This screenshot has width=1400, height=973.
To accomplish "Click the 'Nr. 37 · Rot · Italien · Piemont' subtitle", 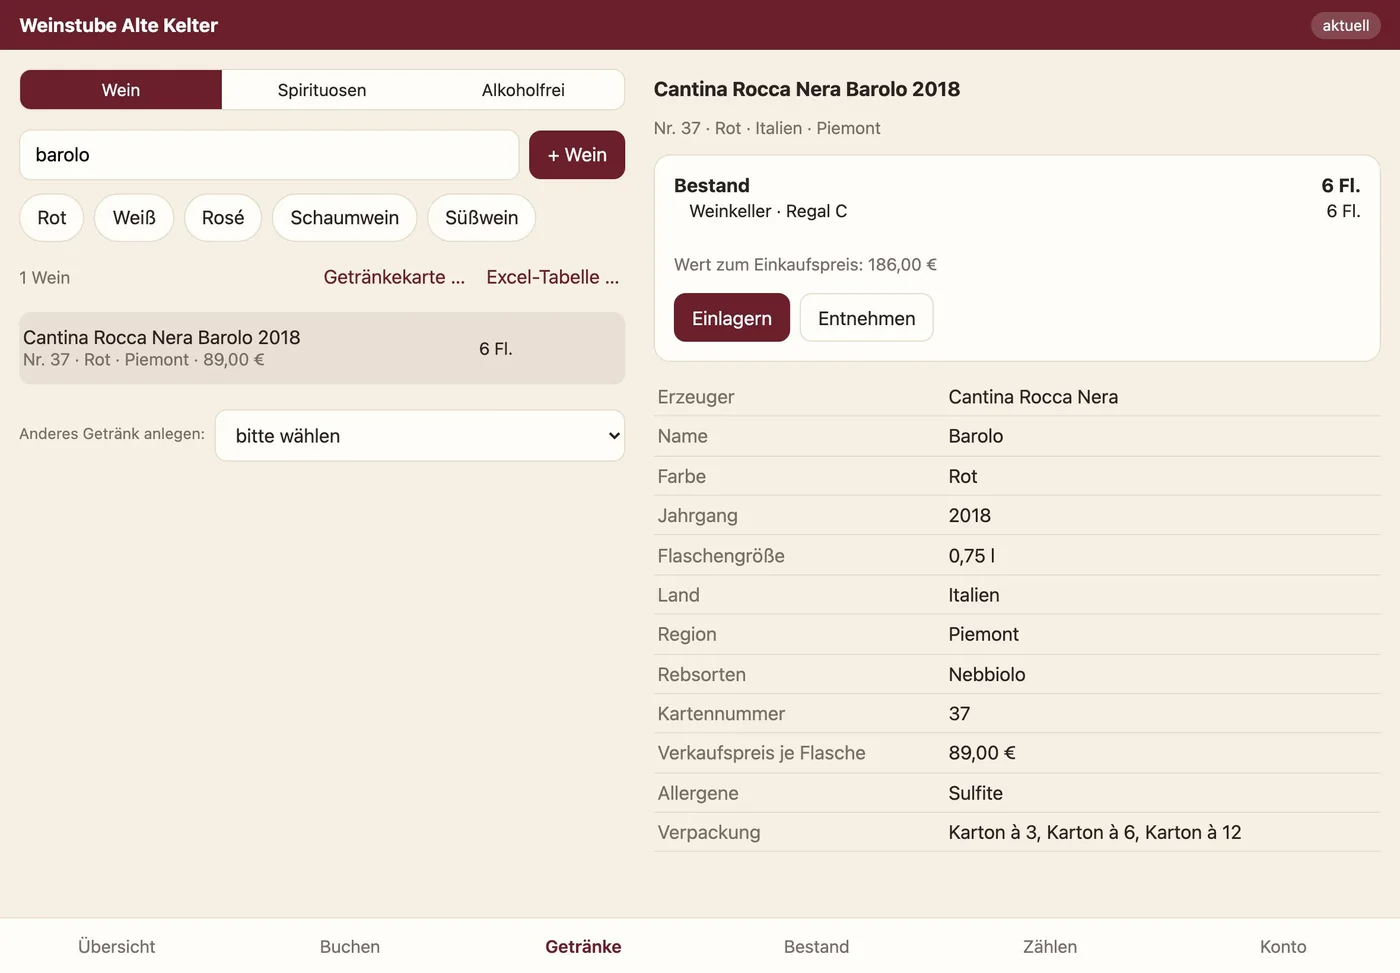I will (x=767, y=128).
